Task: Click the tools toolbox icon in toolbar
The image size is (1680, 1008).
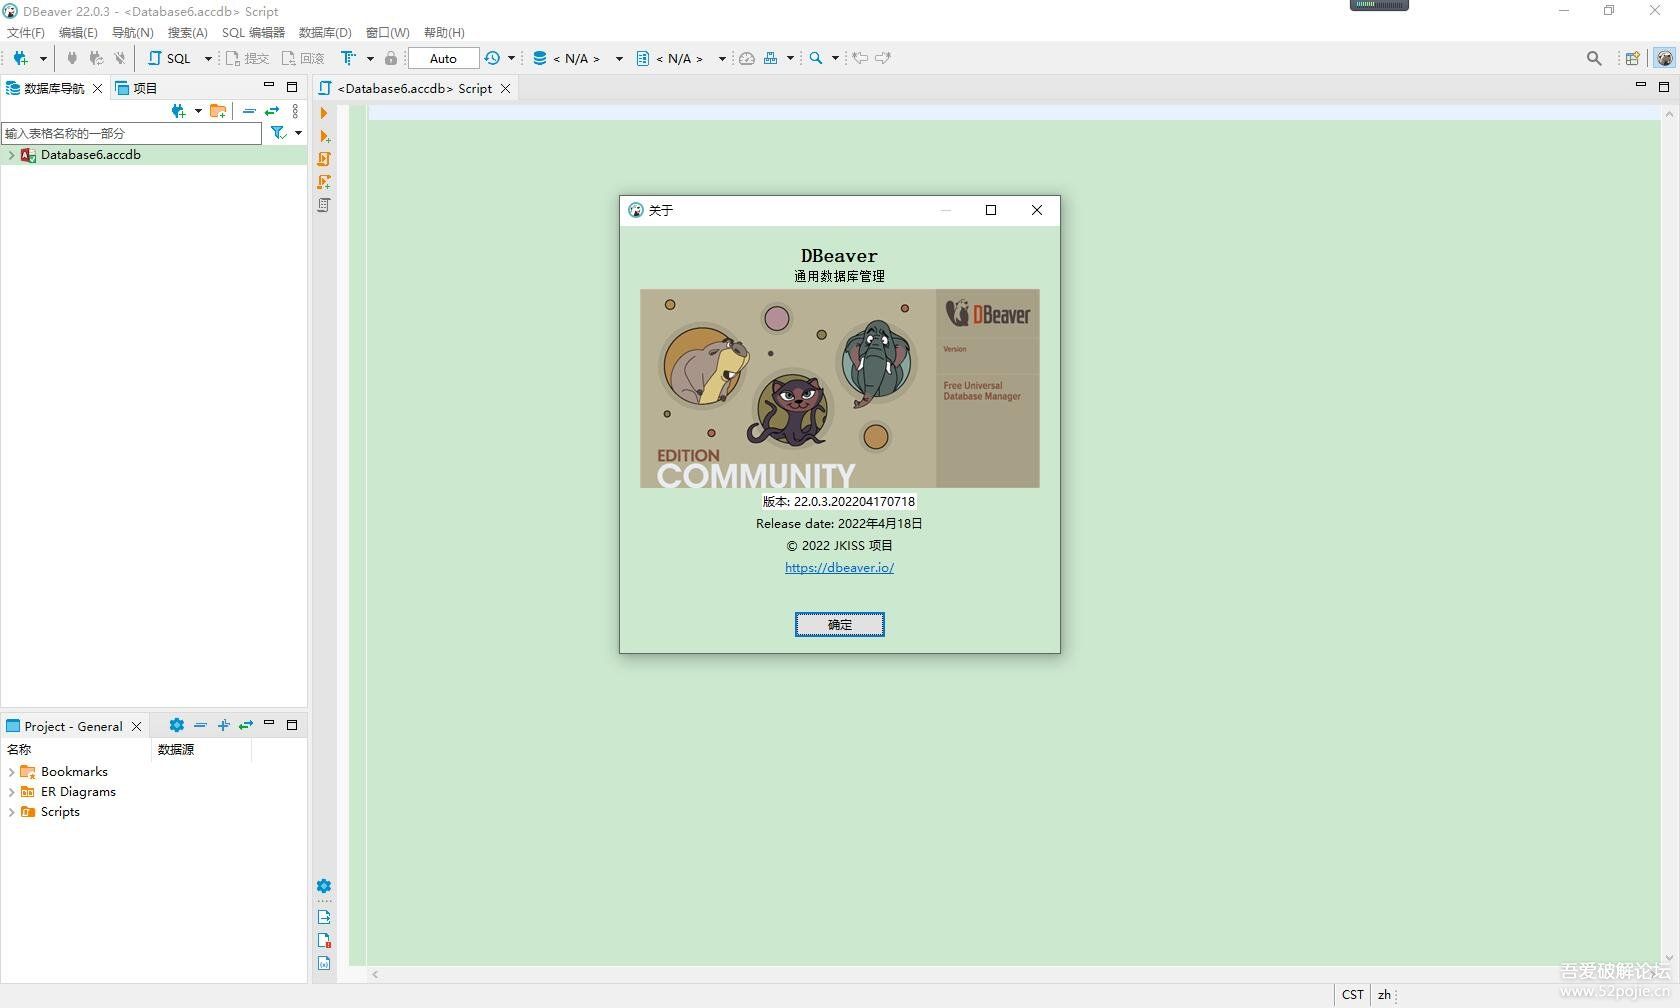Action: coord(771,58)
